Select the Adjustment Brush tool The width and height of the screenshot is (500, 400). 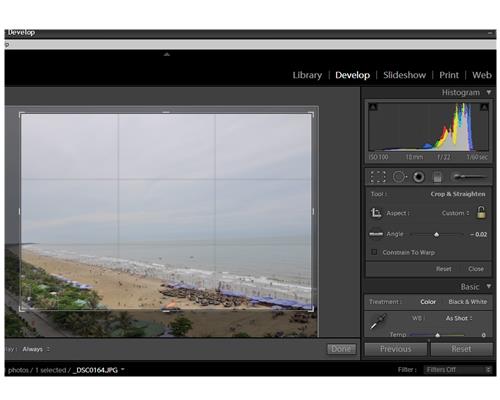coord(469,177)
